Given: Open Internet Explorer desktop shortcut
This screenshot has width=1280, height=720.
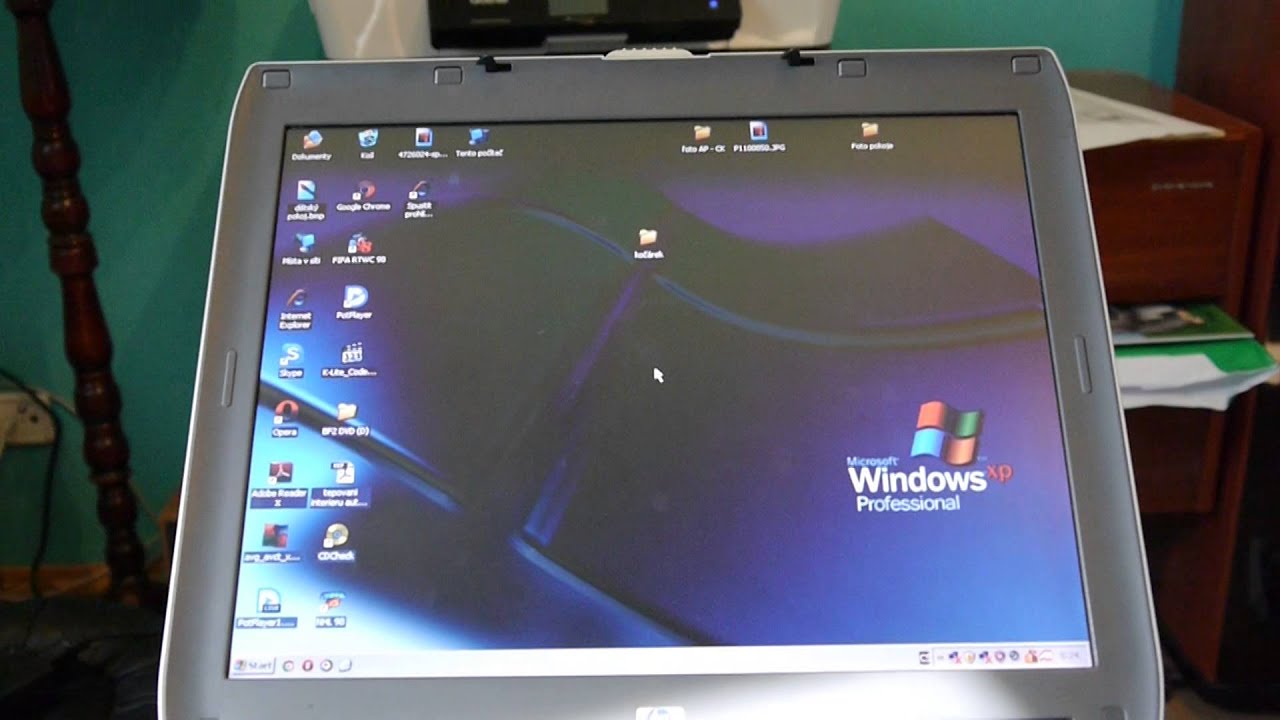Looking at the screenshot, I should (295, 308).
